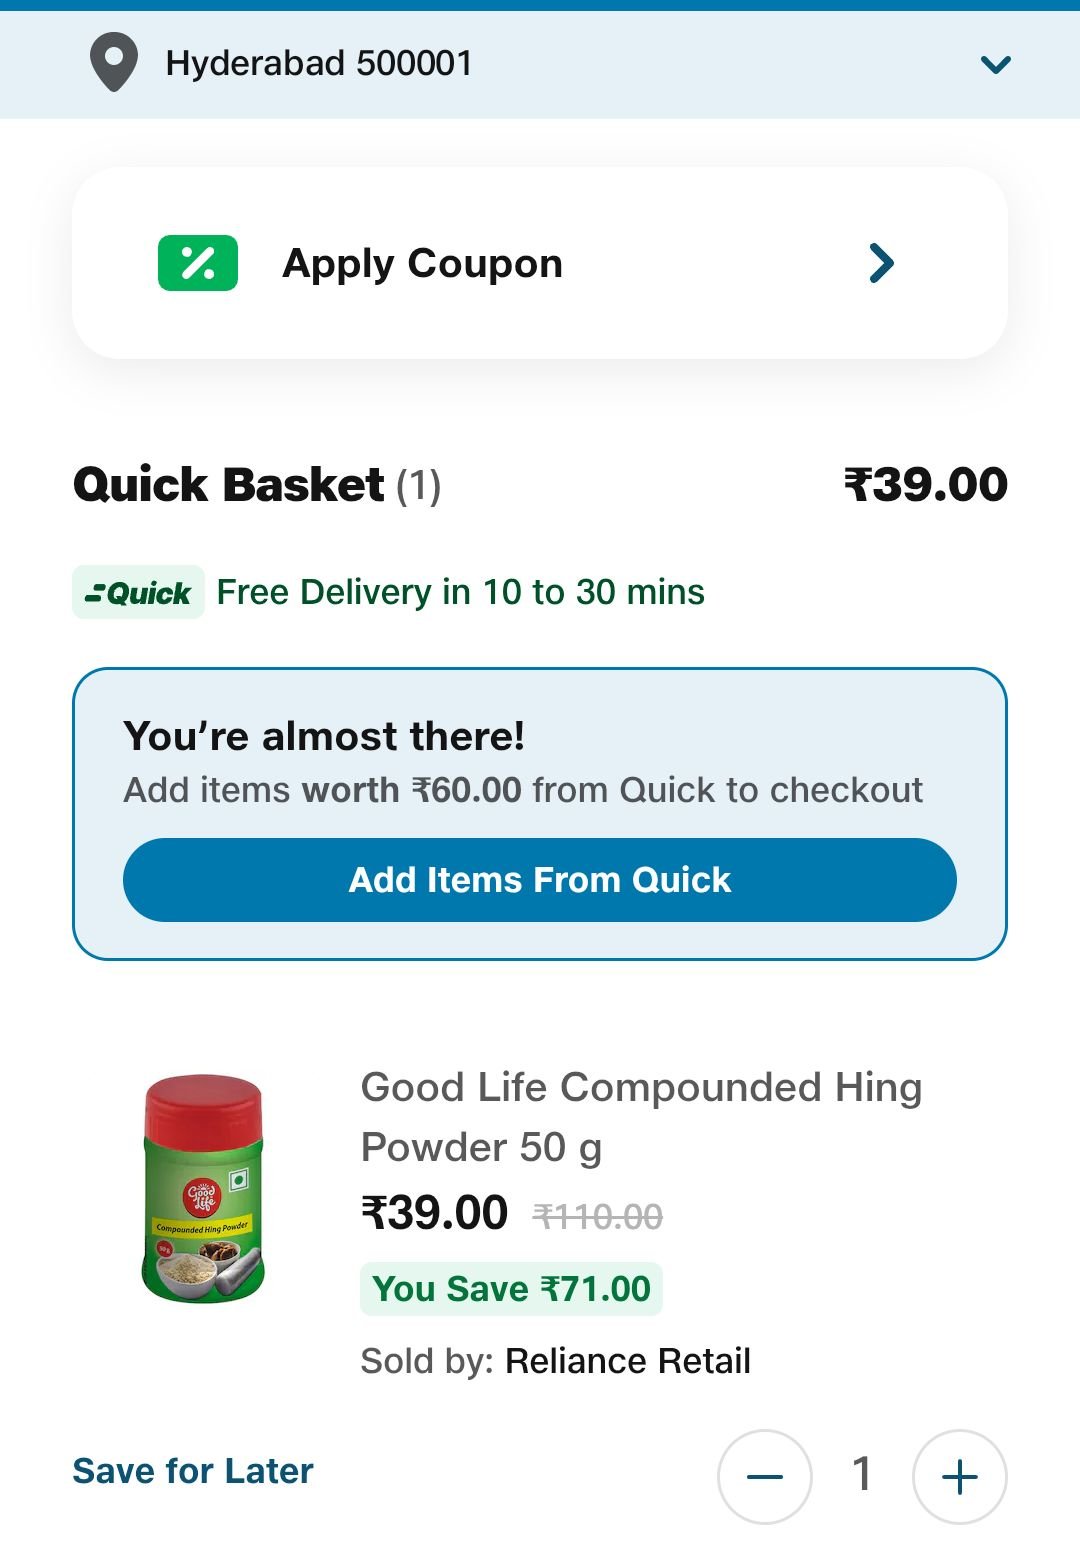Open the Hyderabad 500001 location selector
This screenshot has width=1080, height=1546.
click(x=540, y=64)
